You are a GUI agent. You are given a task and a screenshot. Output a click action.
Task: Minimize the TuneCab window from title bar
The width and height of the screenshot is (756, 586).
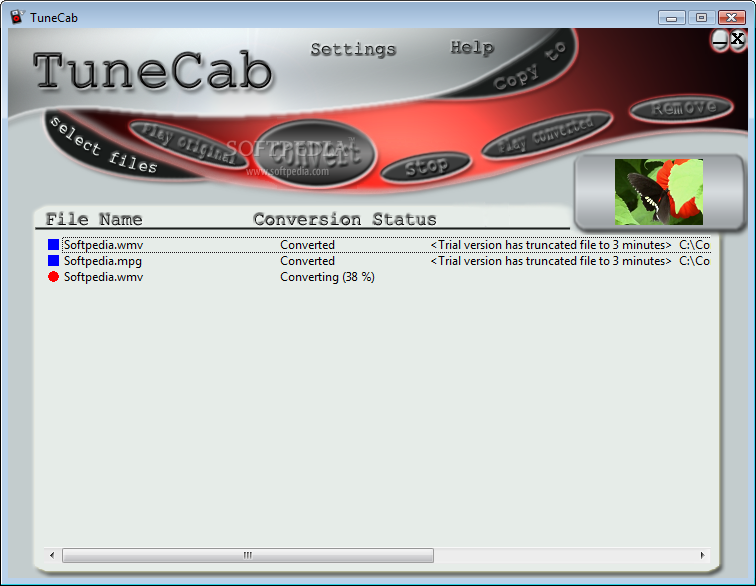[672, 17]
